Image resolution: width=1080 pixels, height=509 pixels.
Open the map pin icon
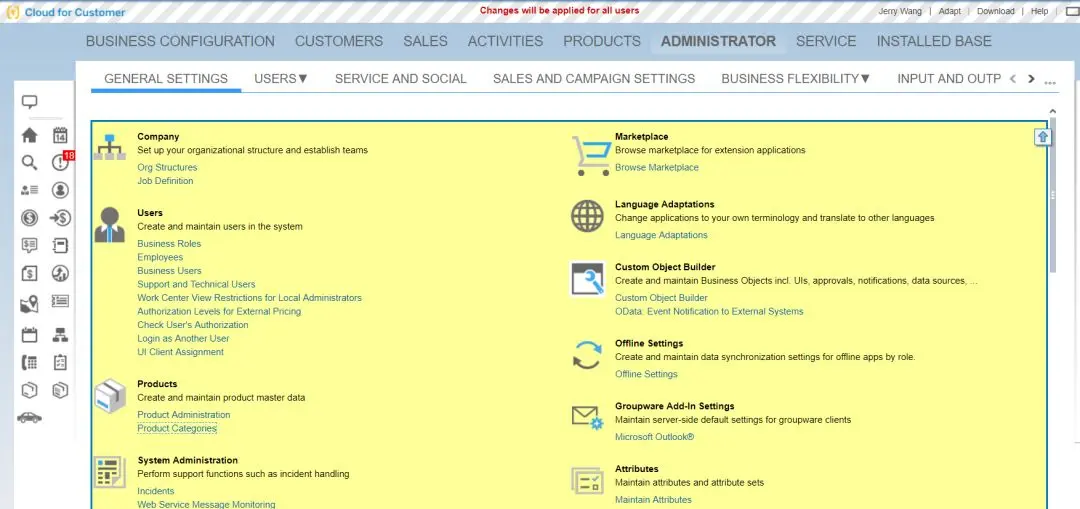[30, 304]
